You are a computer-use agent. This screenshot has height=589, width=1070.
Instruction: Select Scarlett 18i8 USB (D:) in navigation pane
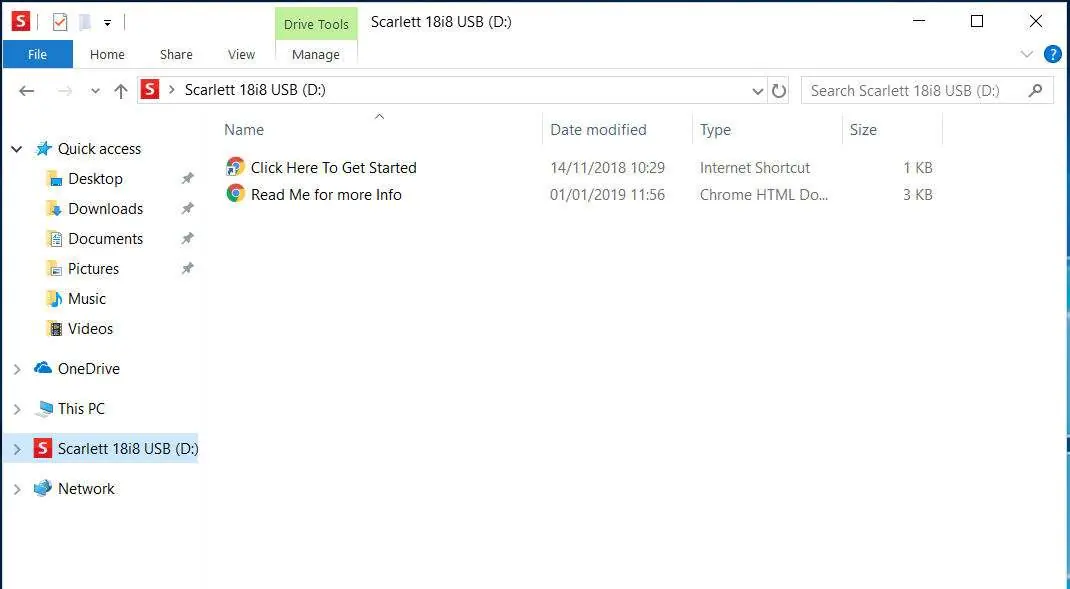pyautogui.click(x=128, y=448)
